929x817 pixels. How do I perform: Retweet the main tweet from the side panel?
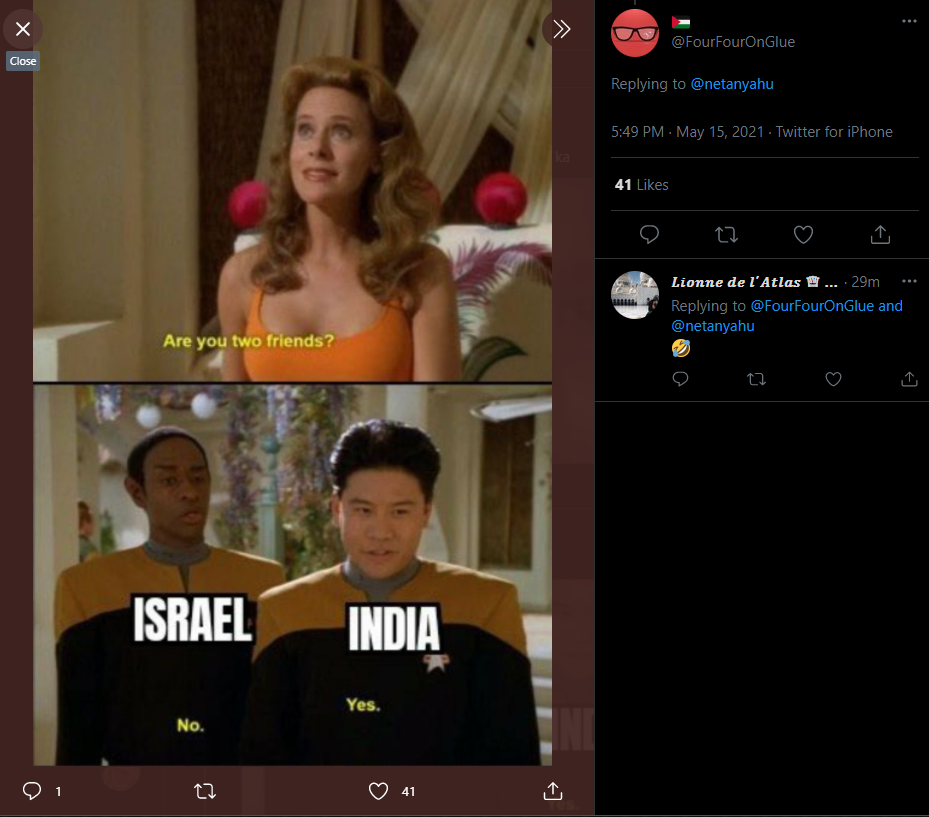click(x=726, y=235)
